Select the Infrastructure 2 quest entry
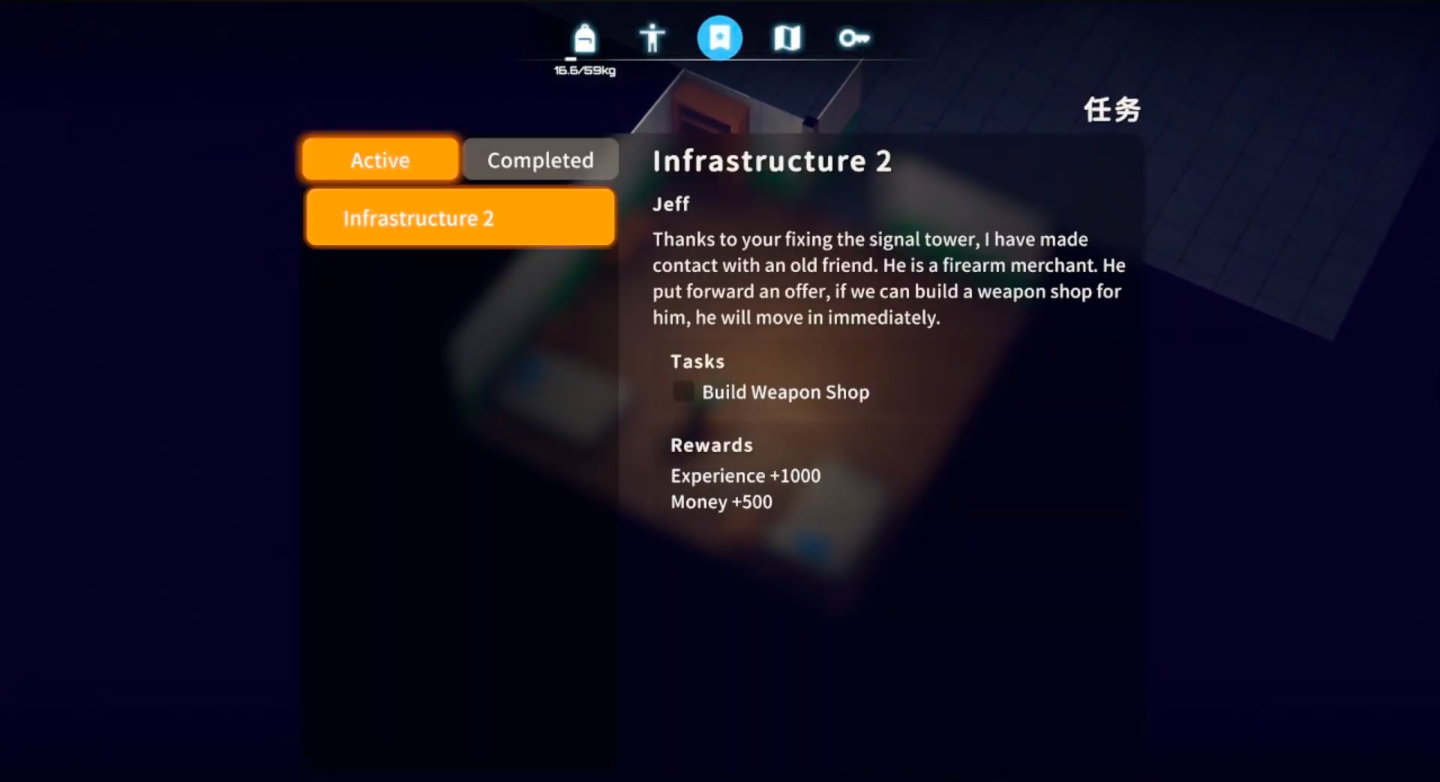 459,217
